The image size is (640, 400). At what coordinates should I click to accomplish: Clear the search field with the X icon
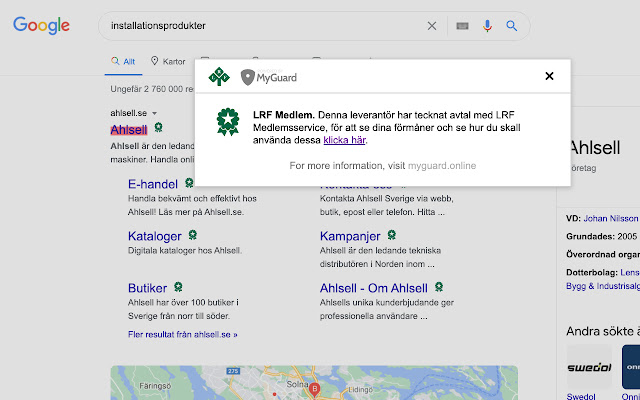pyautogui.click(x=432, y=26)
